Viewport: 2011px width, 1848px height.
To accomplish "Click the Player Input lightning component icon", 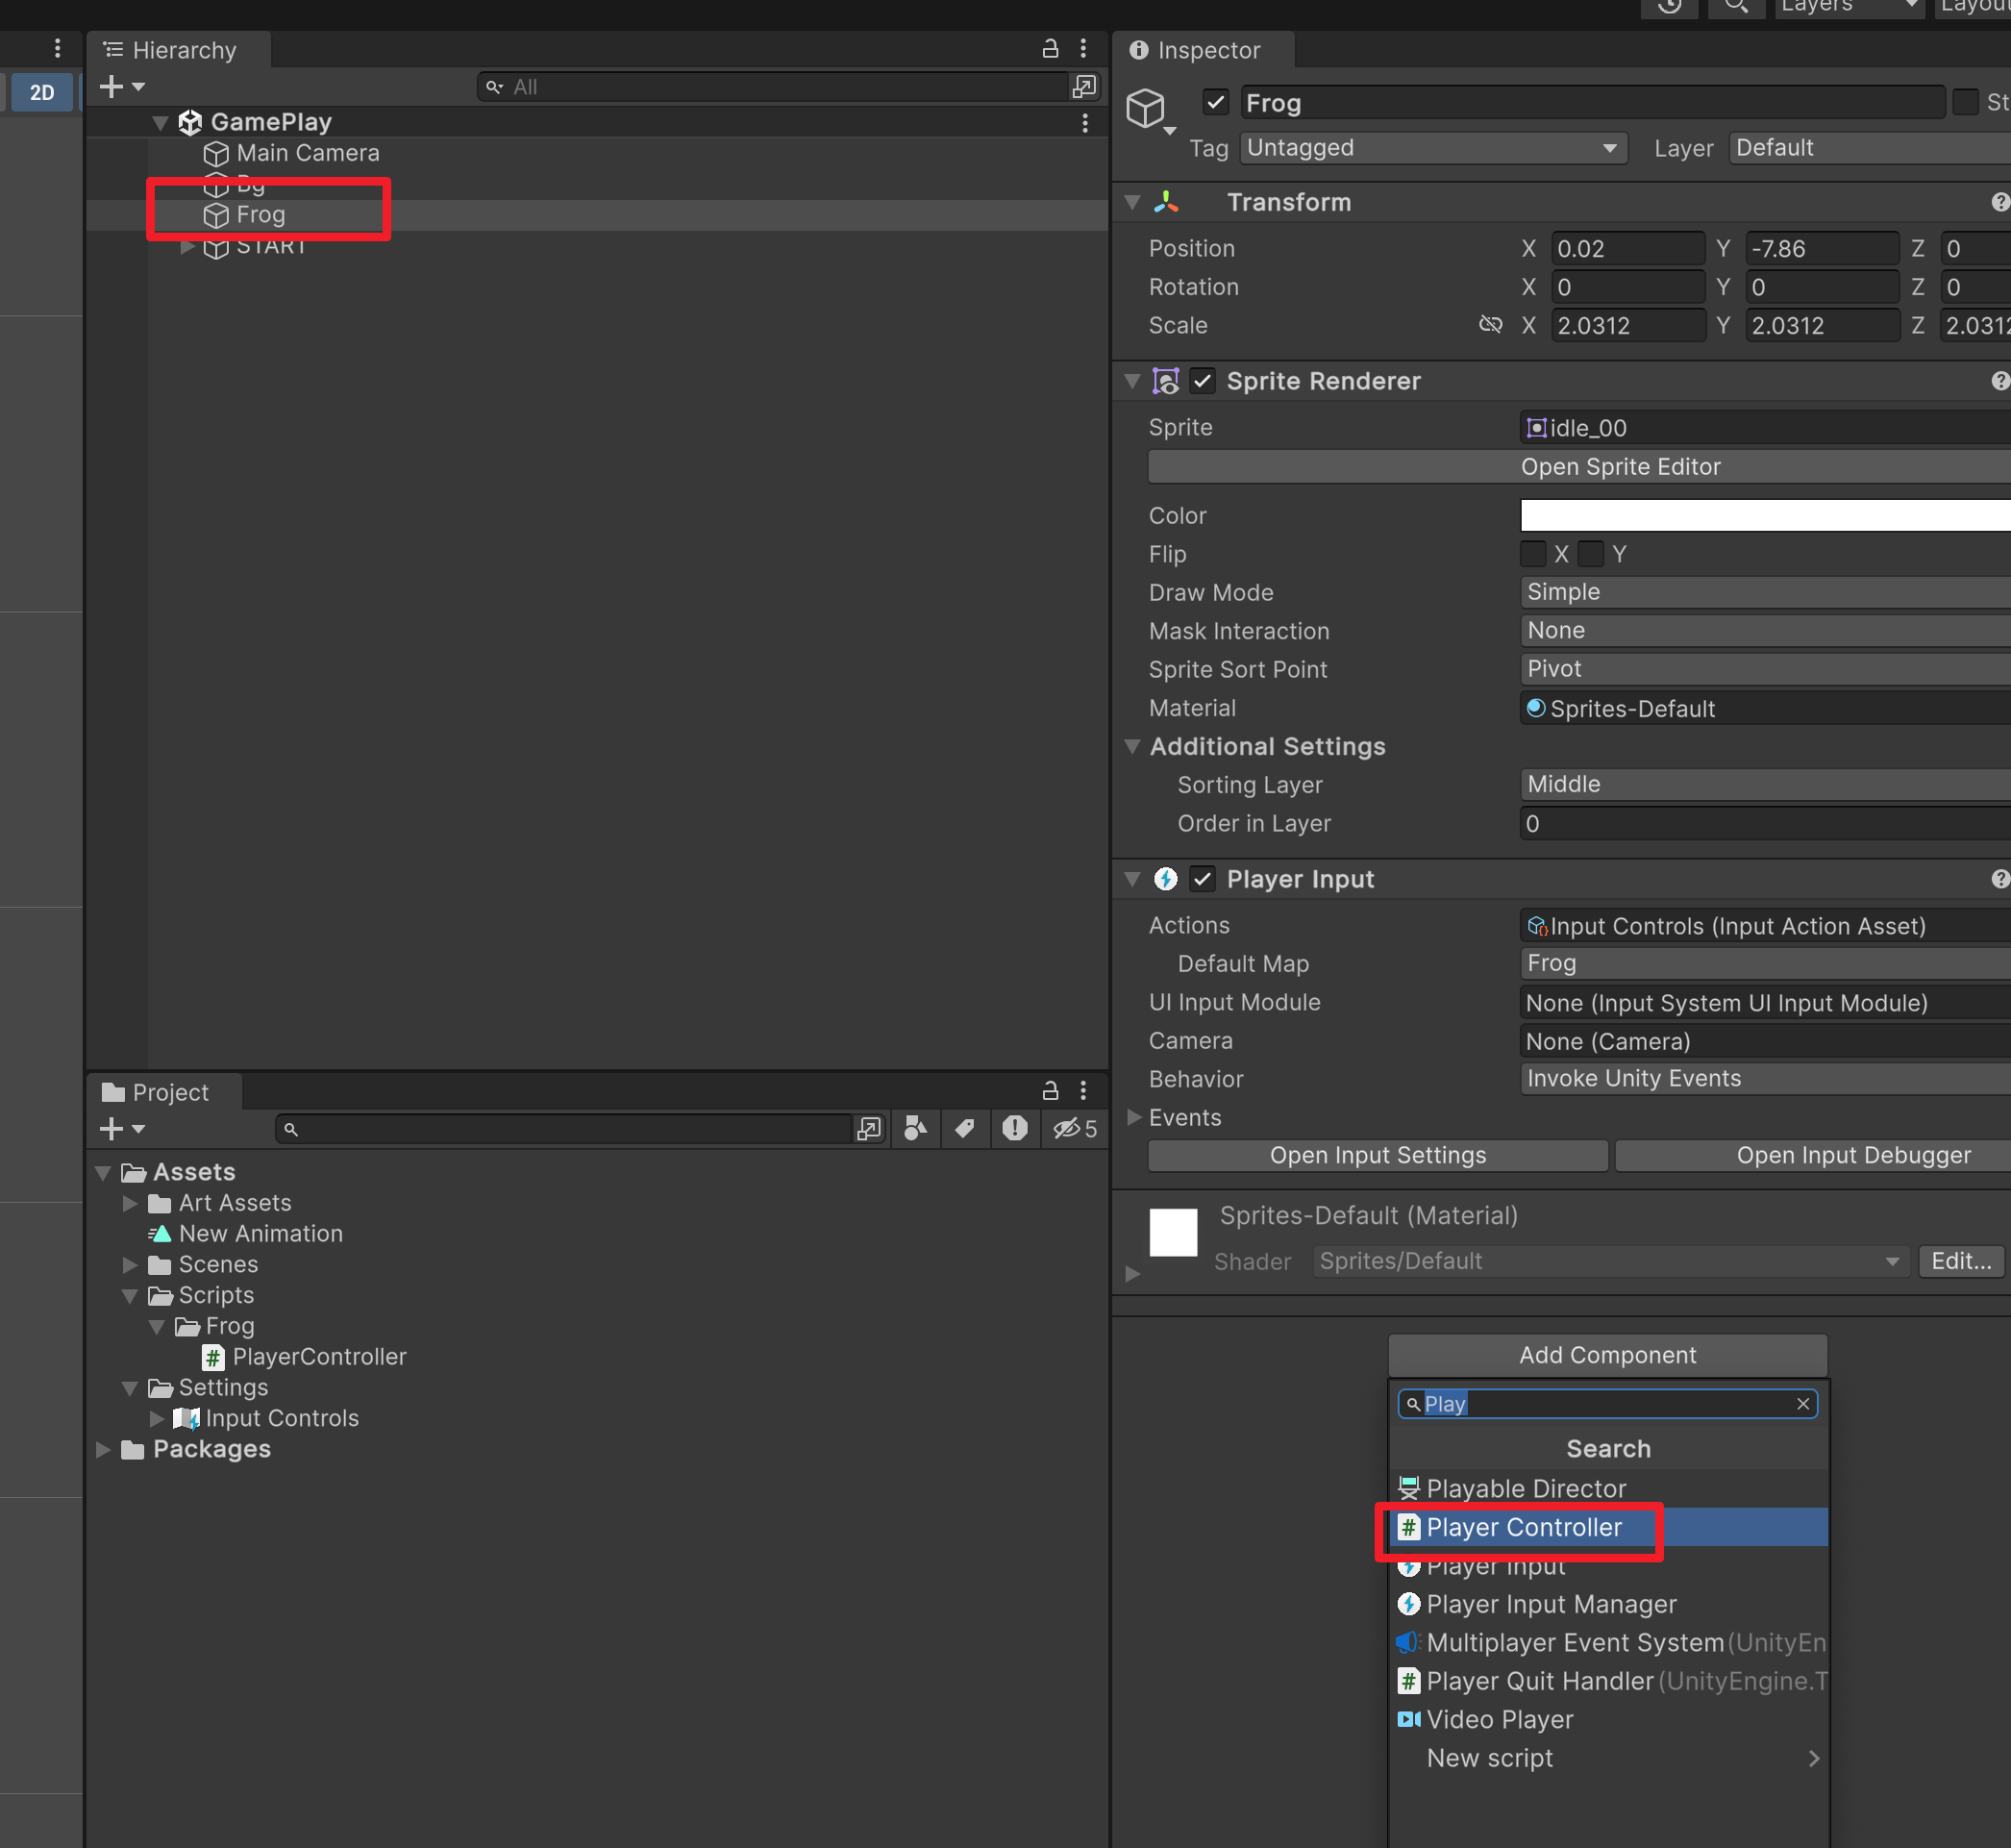I will click(x=1166, y=879).
